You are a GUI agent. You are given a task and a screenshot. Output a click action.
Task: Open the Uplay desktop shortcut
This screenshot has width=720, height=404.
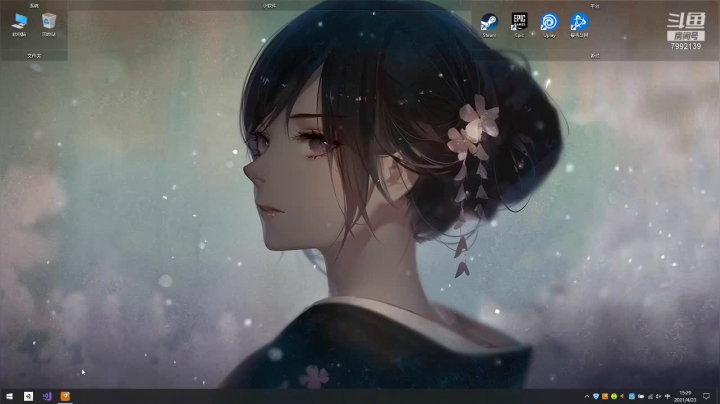coord(549,25)
